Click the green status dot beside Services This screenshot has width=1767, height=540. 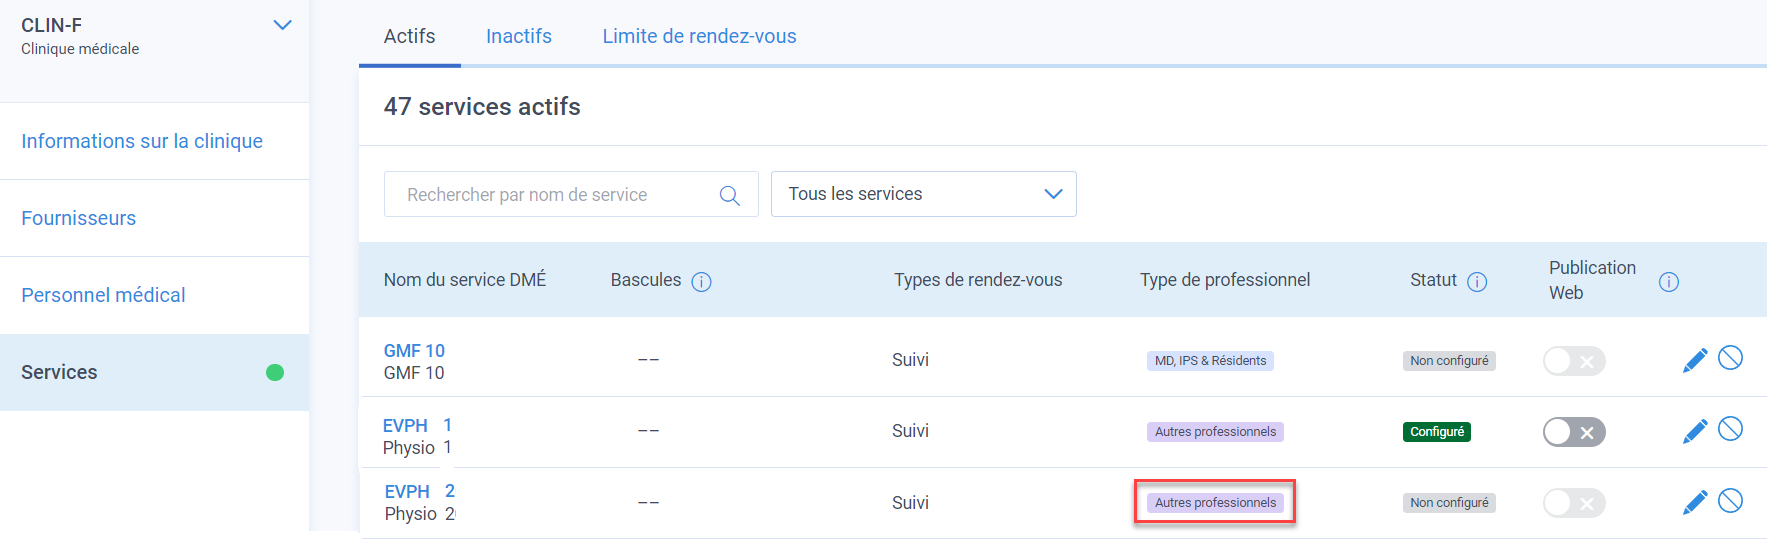275,373
